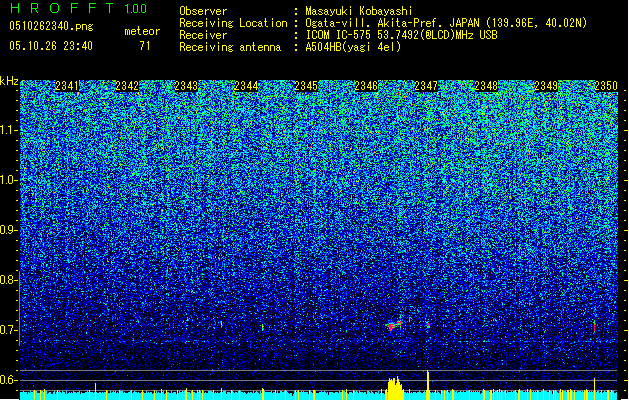
Task: Click the Observer label
Action: [x=203, y=11]
